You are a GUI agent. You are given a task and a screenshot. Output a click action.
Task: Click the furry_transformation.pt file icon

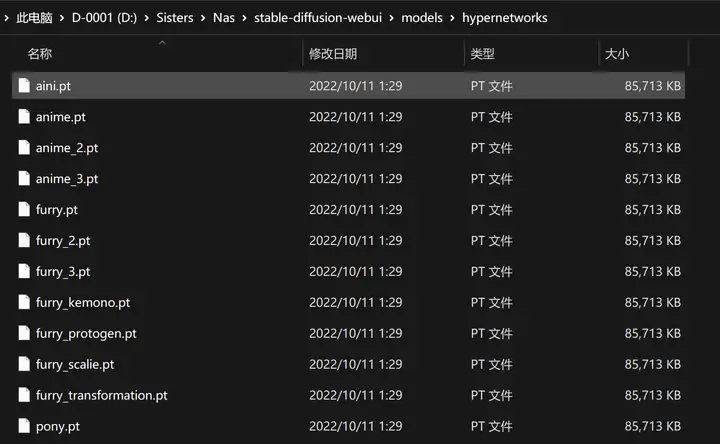24,395
